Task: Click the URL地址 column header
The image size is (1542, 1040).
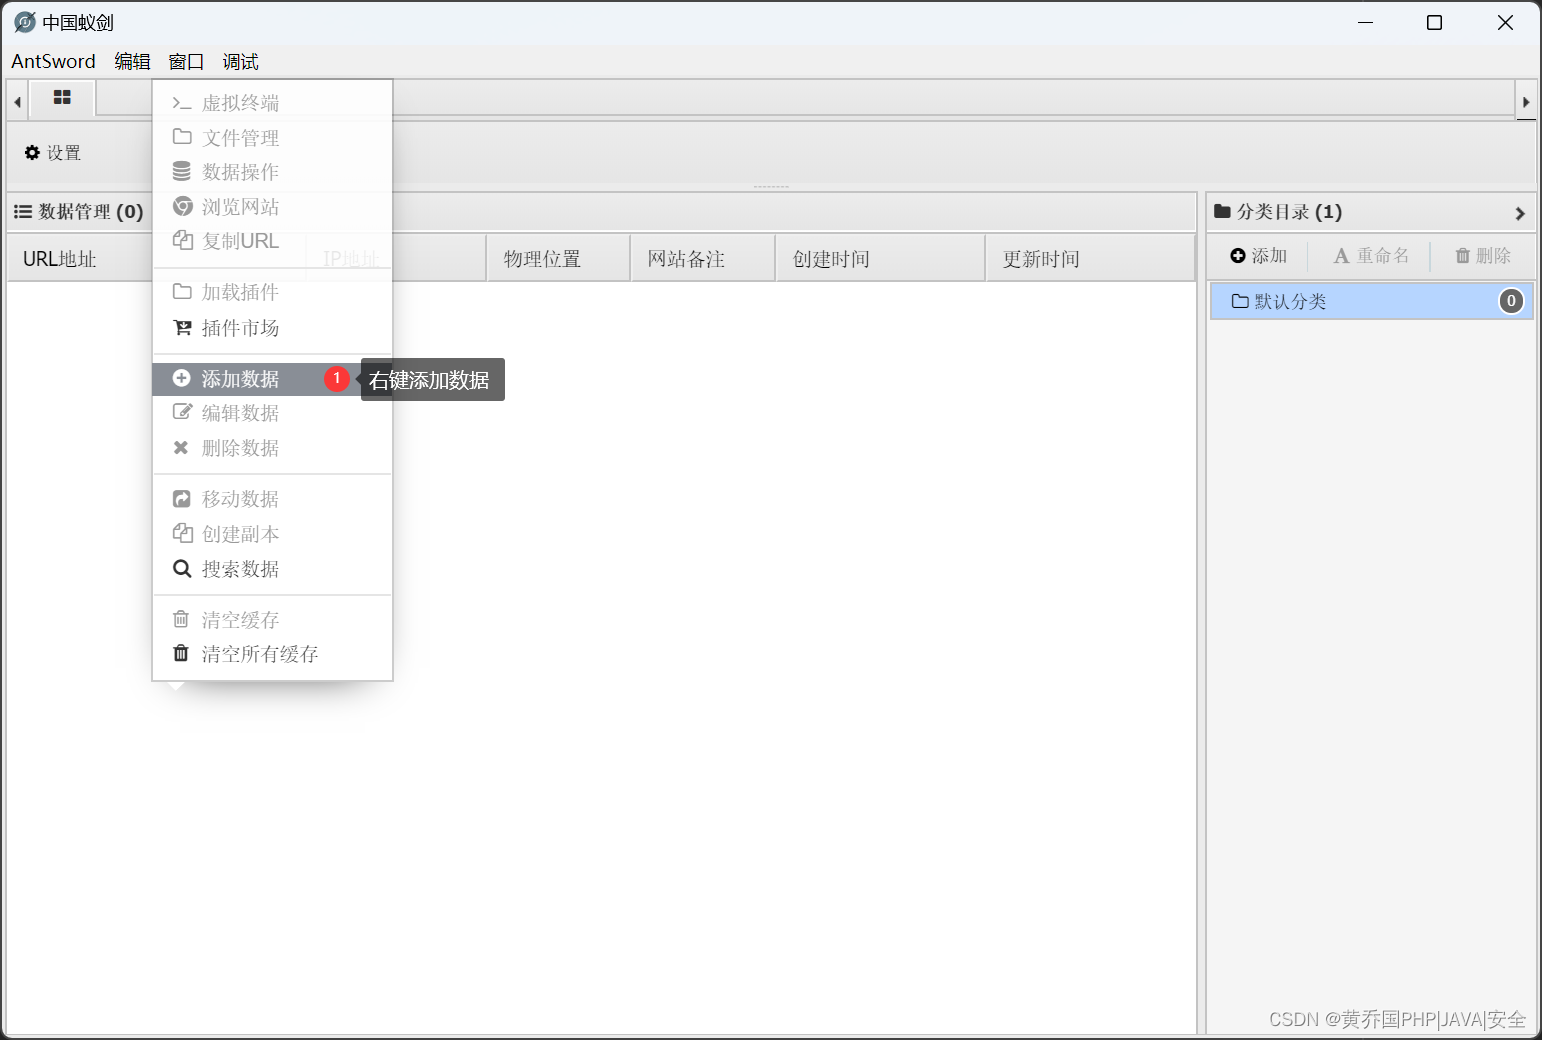Action: [x=60, y=259]
